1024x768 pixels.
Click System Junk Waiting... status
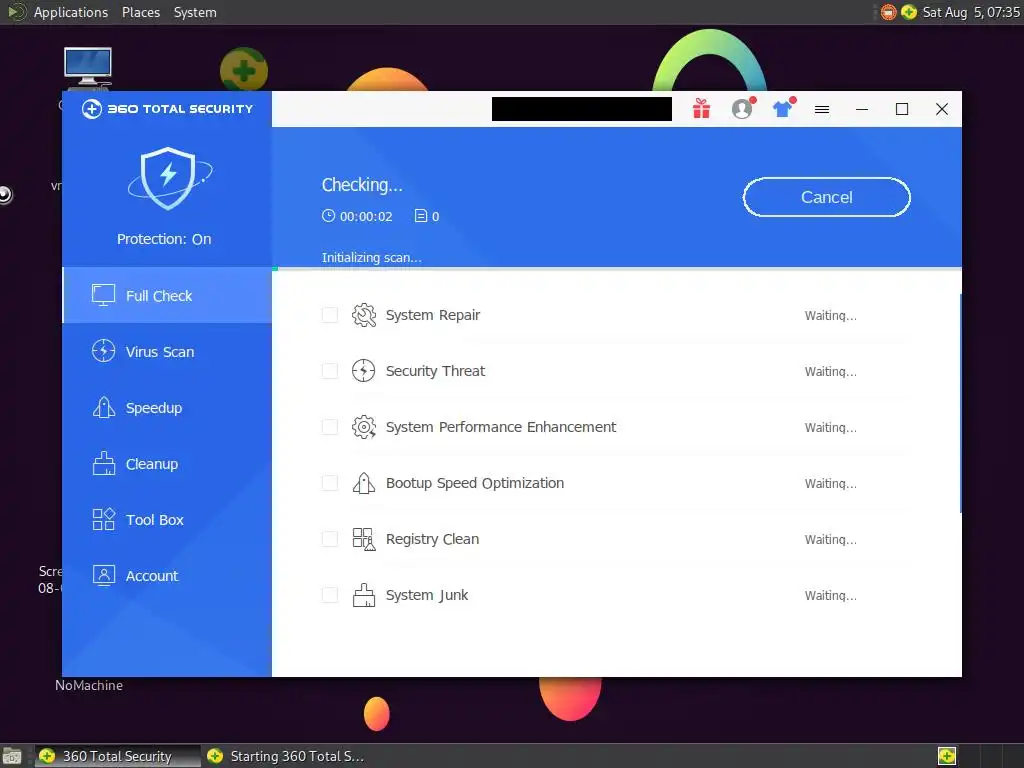pos(830,596)
